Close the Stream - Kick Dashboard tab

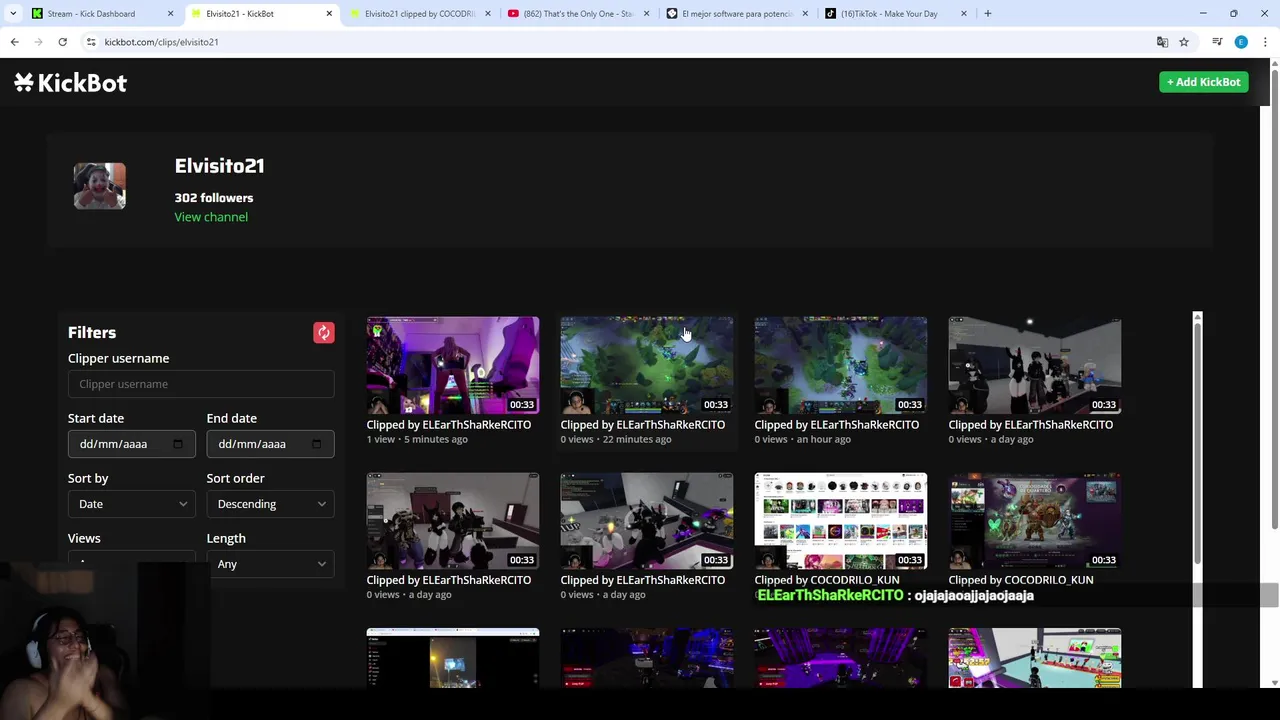[170, 14]
